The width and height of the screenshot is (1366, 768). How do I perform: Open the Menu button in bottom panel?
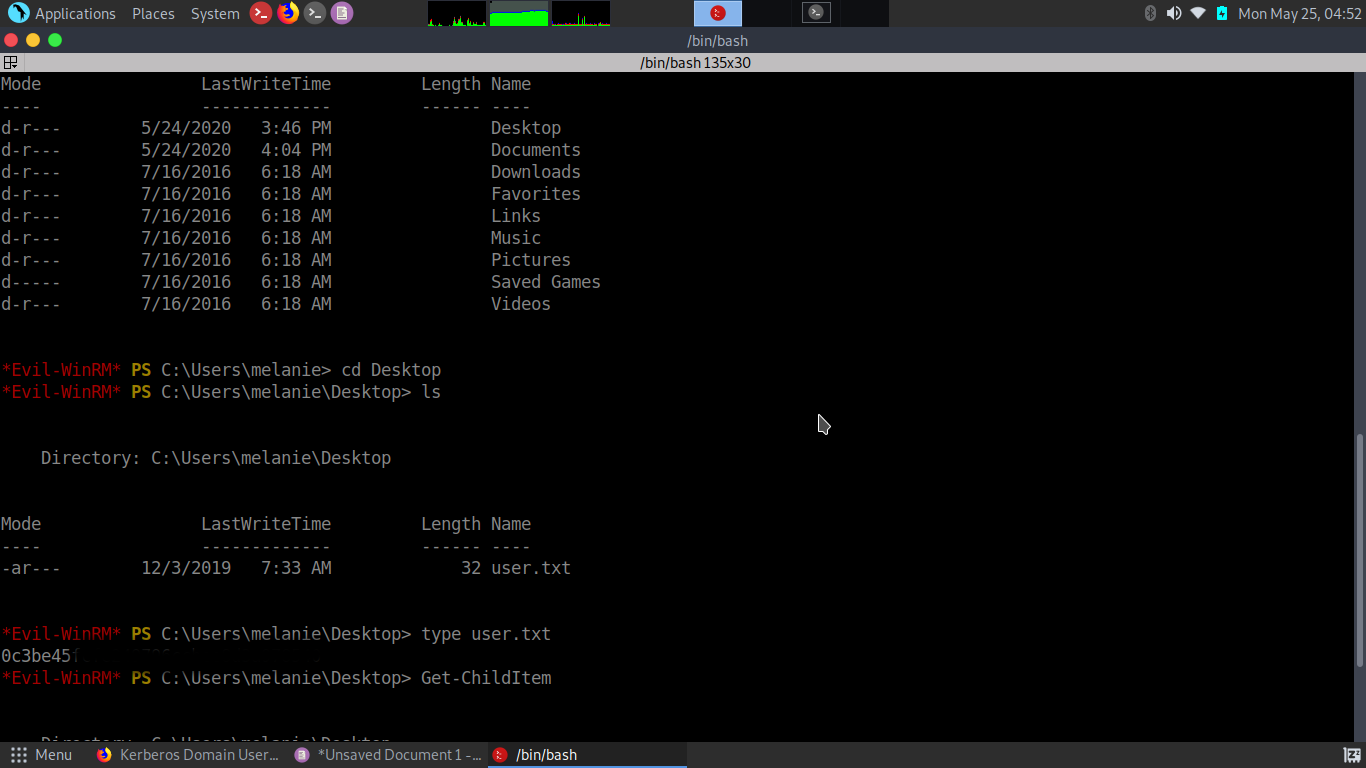pyautogui.click(x=42, y=755)
